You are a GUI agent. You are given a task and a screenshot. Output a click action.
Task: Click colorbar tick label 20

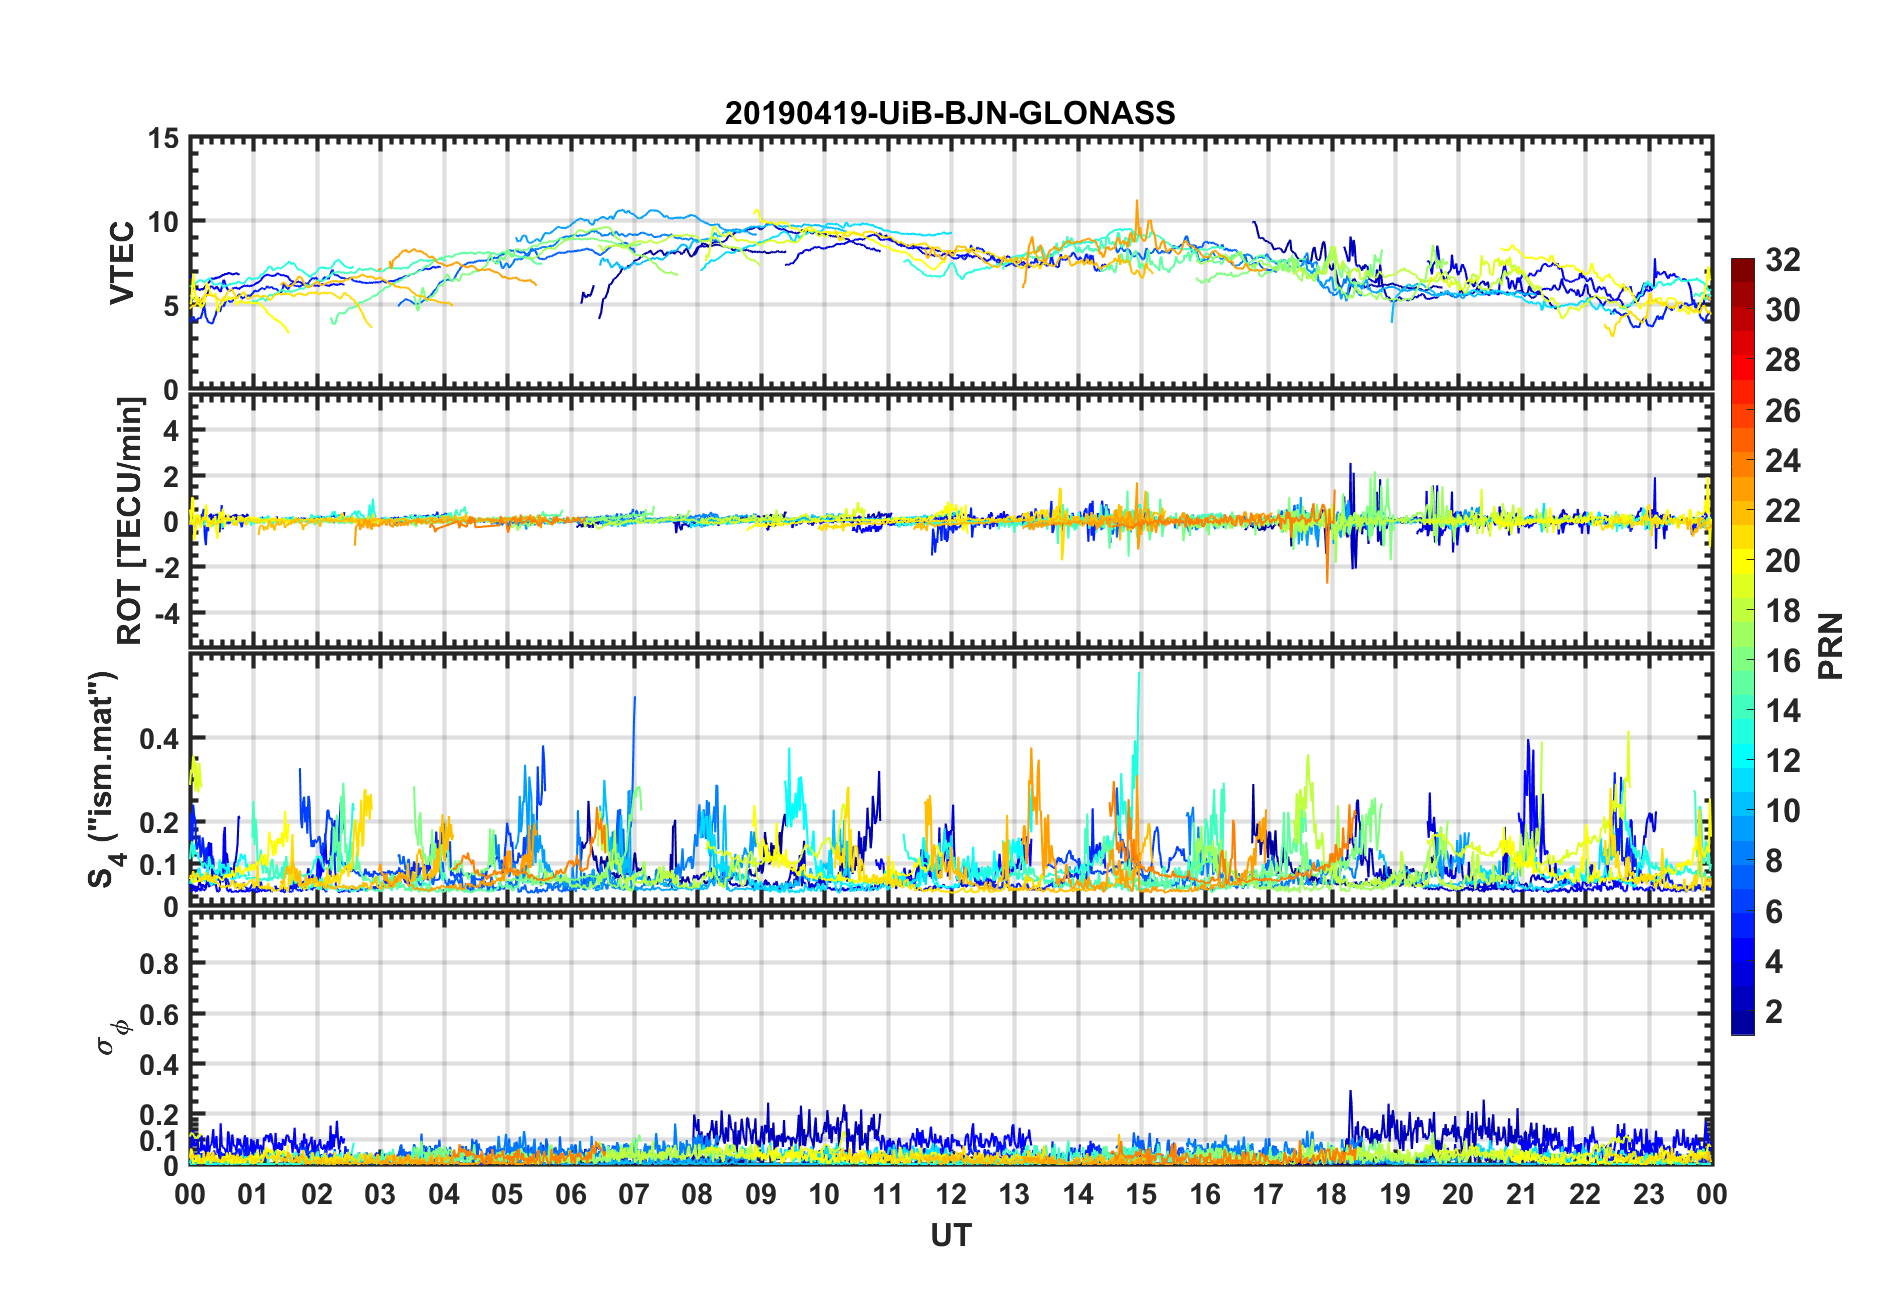(x=1783, y=560)
